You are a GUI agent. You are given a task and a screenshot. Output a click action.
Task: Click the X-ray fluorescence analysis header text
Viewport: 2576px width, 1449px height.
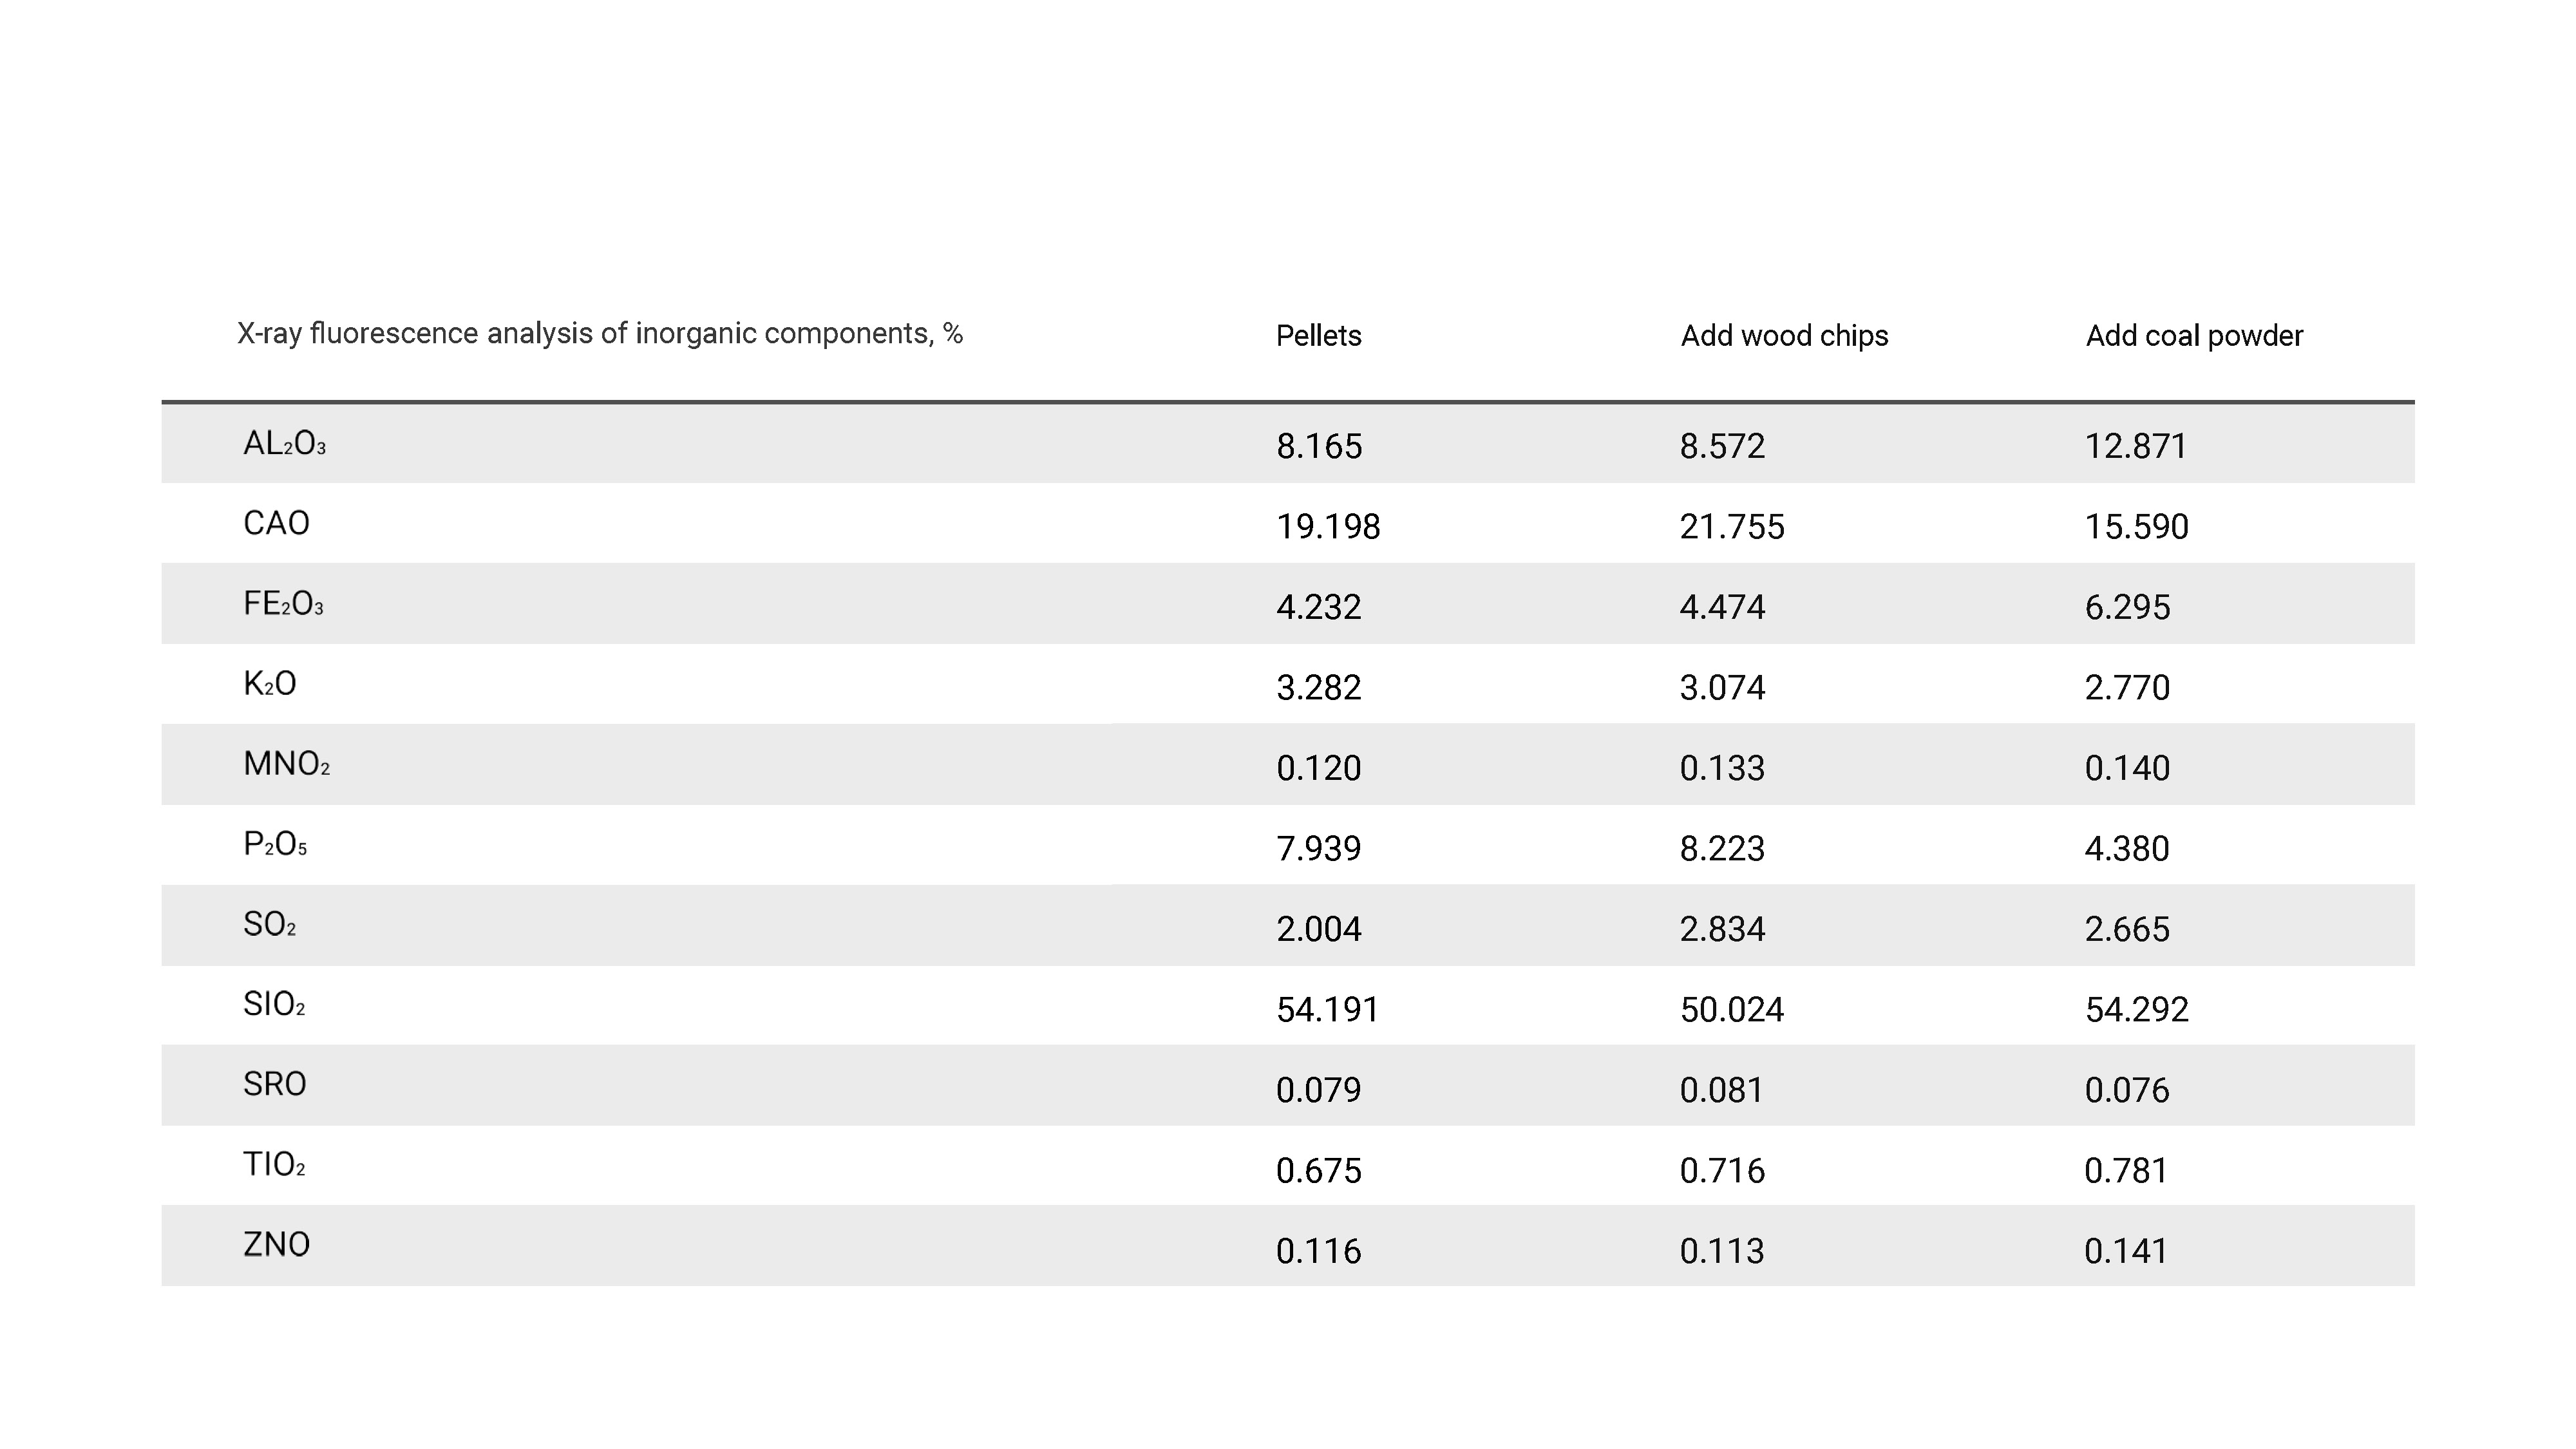599,334
